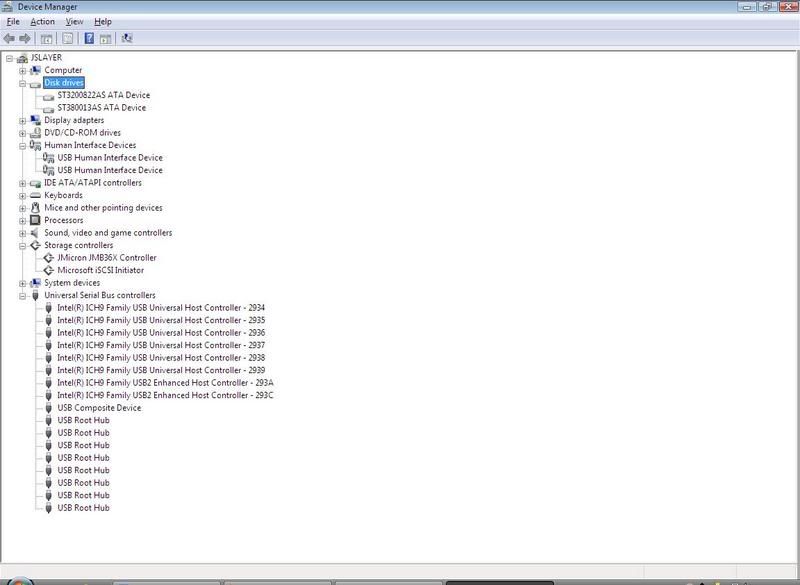The image size is (800, 585).
Task: Select USB Universal Host Controller - 2937
Action: (161, 345)
